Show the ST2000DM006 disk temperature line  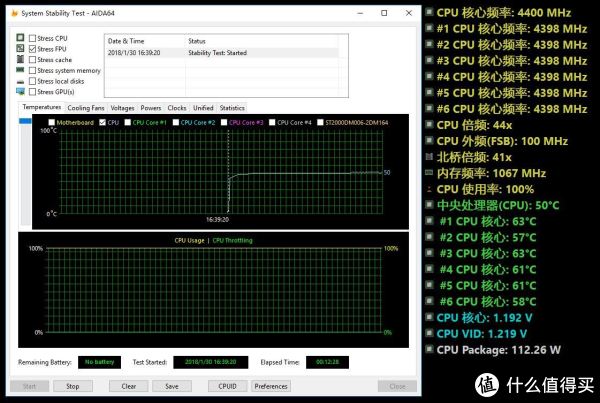320,122
